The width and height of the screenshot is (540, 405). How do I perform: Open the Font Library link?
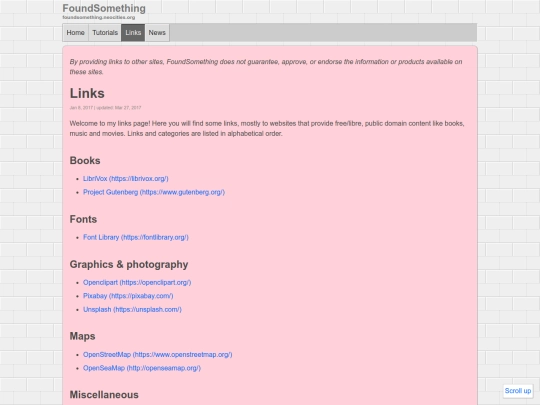click(x=136, y=237)
